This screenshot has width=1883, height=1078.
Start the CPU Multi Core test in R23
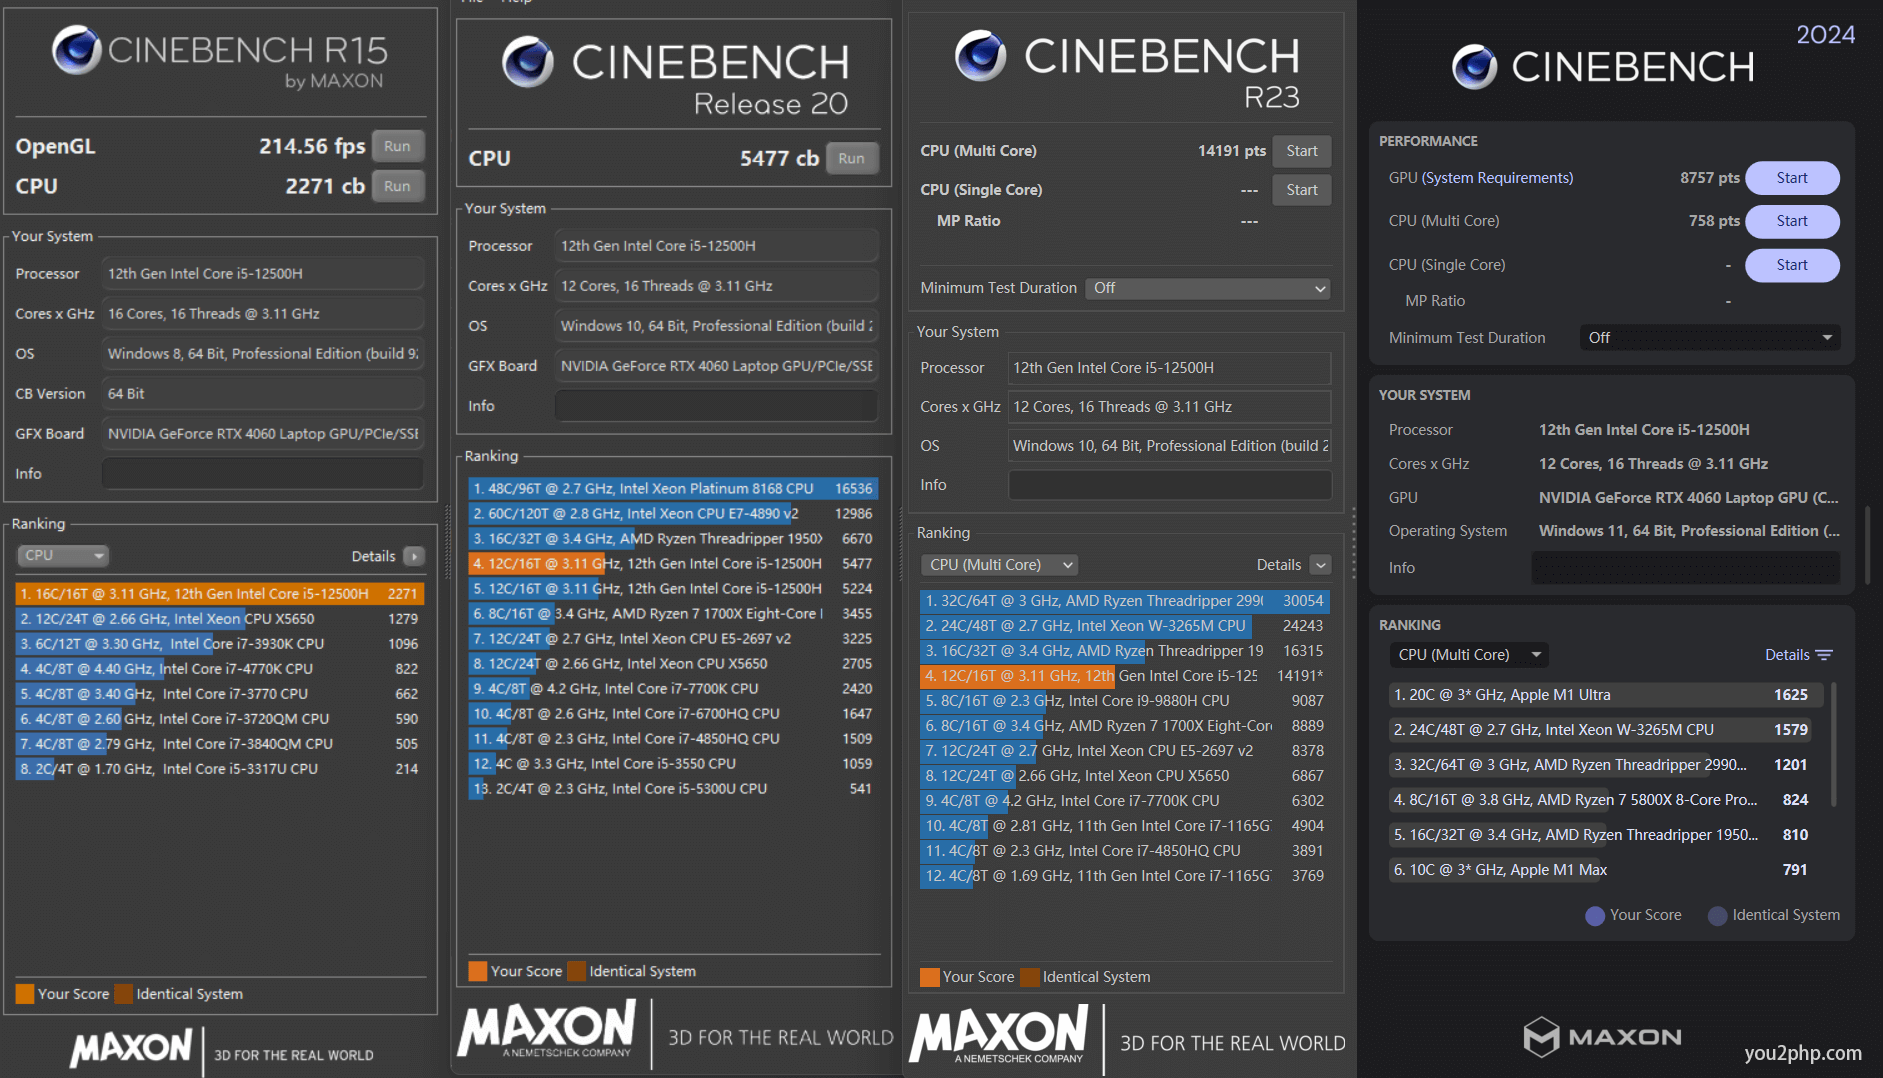1302,151
